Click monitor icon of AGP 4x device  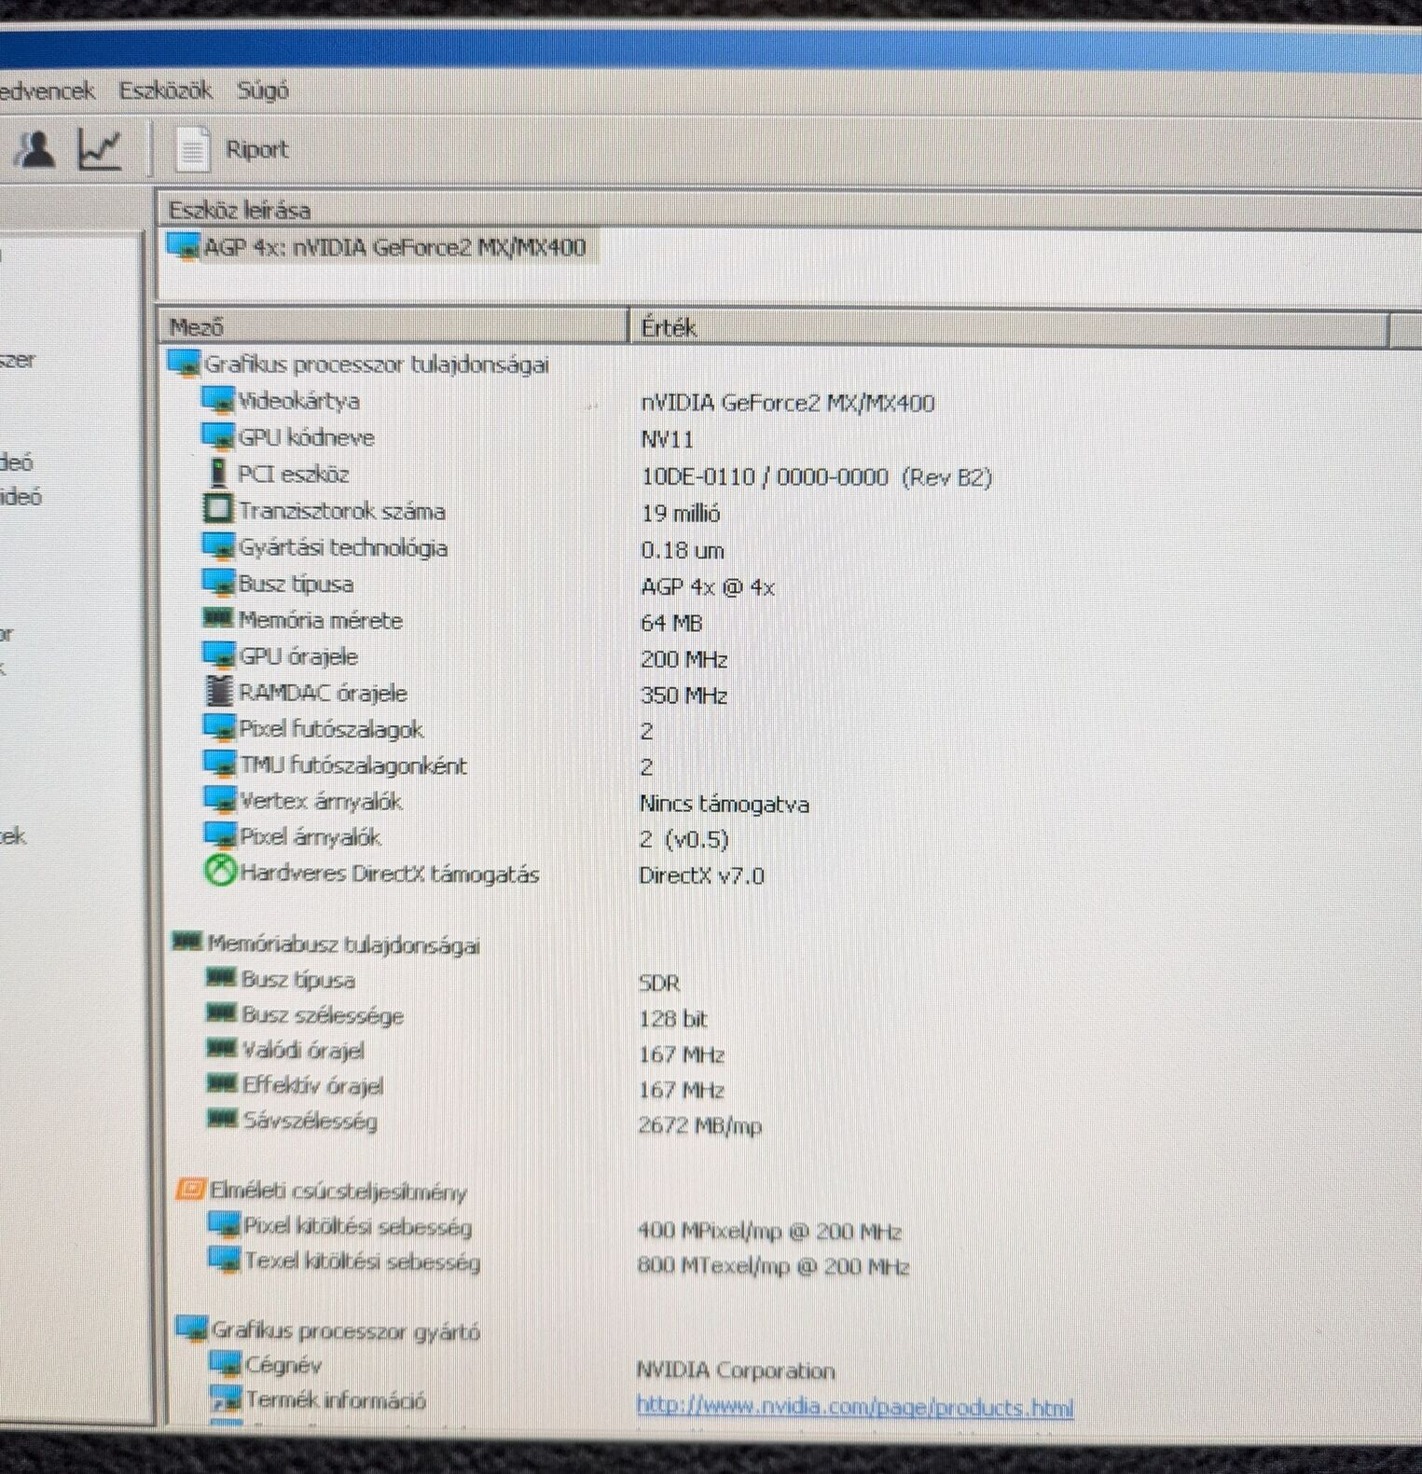point(184,246)
